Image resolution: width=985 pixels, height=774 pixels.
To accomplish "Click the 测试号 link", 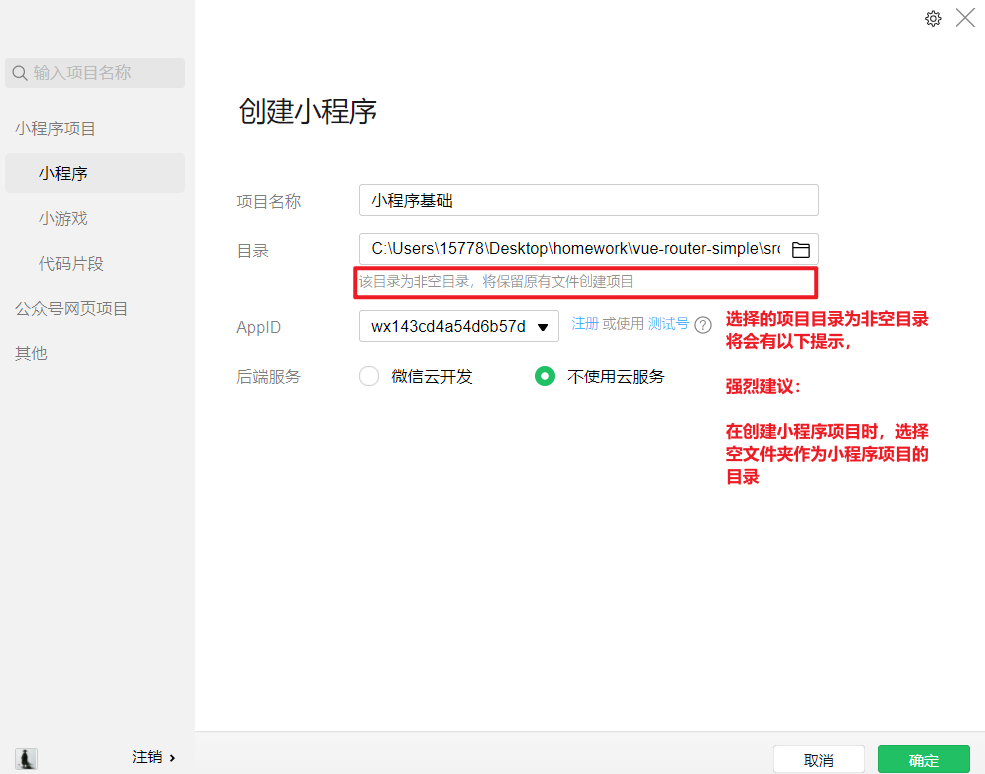I will tap(668, 324).
